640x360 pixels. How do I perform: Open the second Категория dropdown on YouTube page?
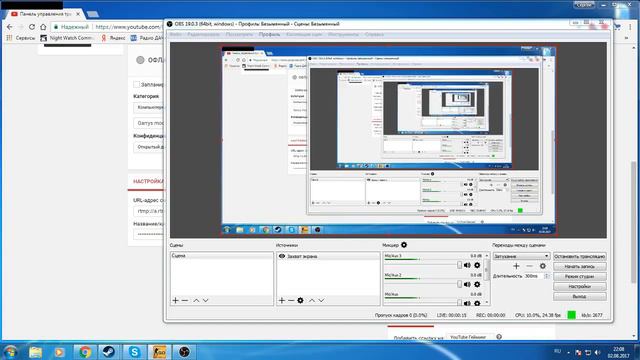pos(148,123)
